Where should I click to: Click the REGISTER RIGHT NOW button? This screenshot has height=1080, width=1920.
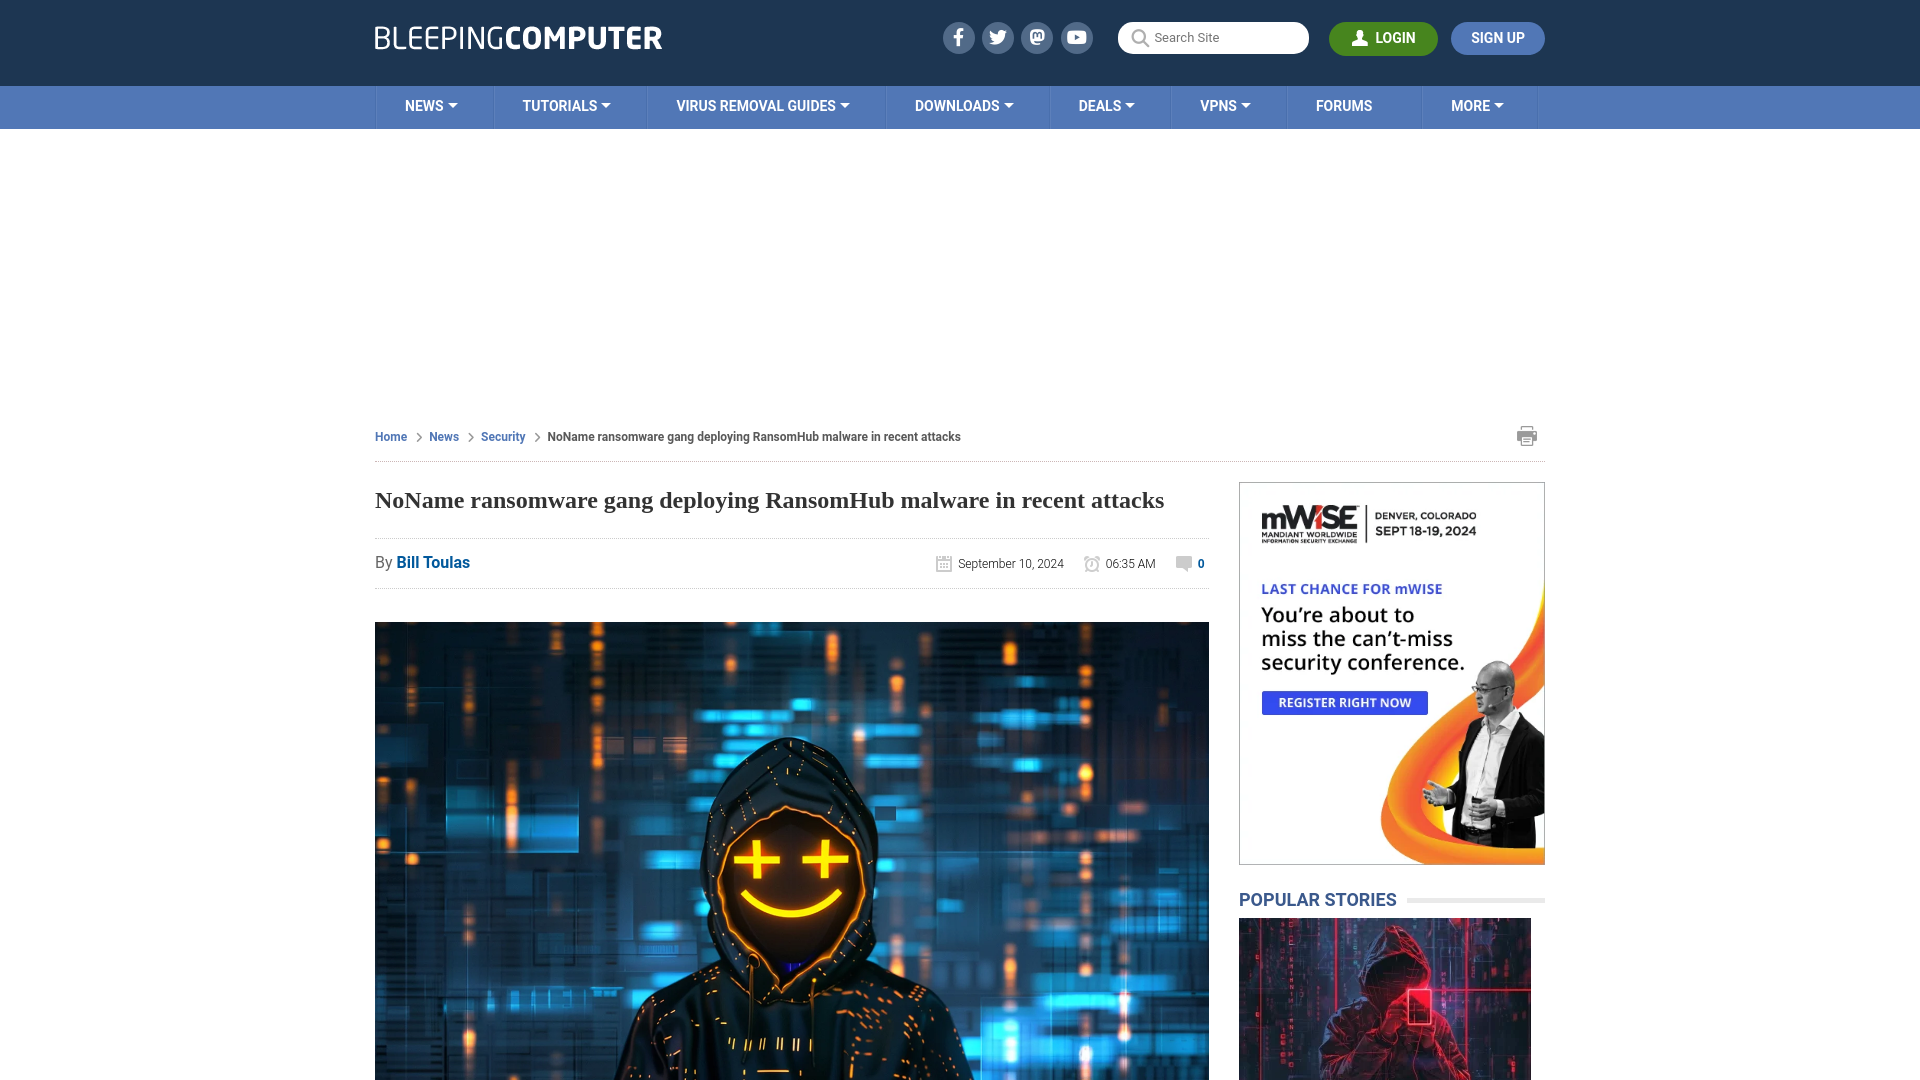pos(1345,703)
